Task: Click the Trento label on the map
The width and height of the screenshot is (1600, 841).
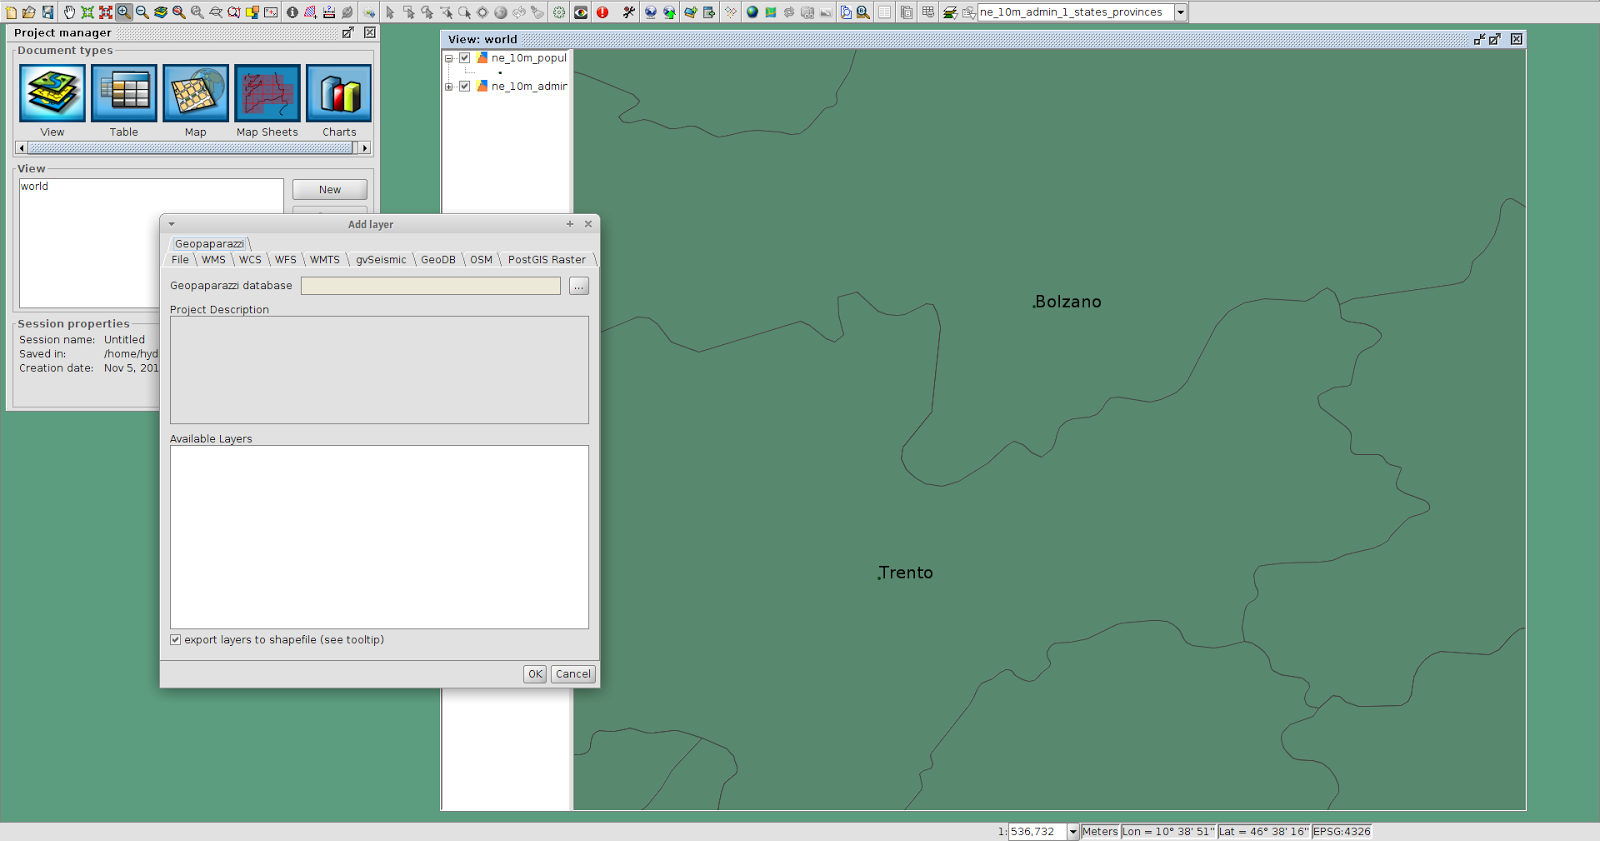Action: (x=906, y=573)
